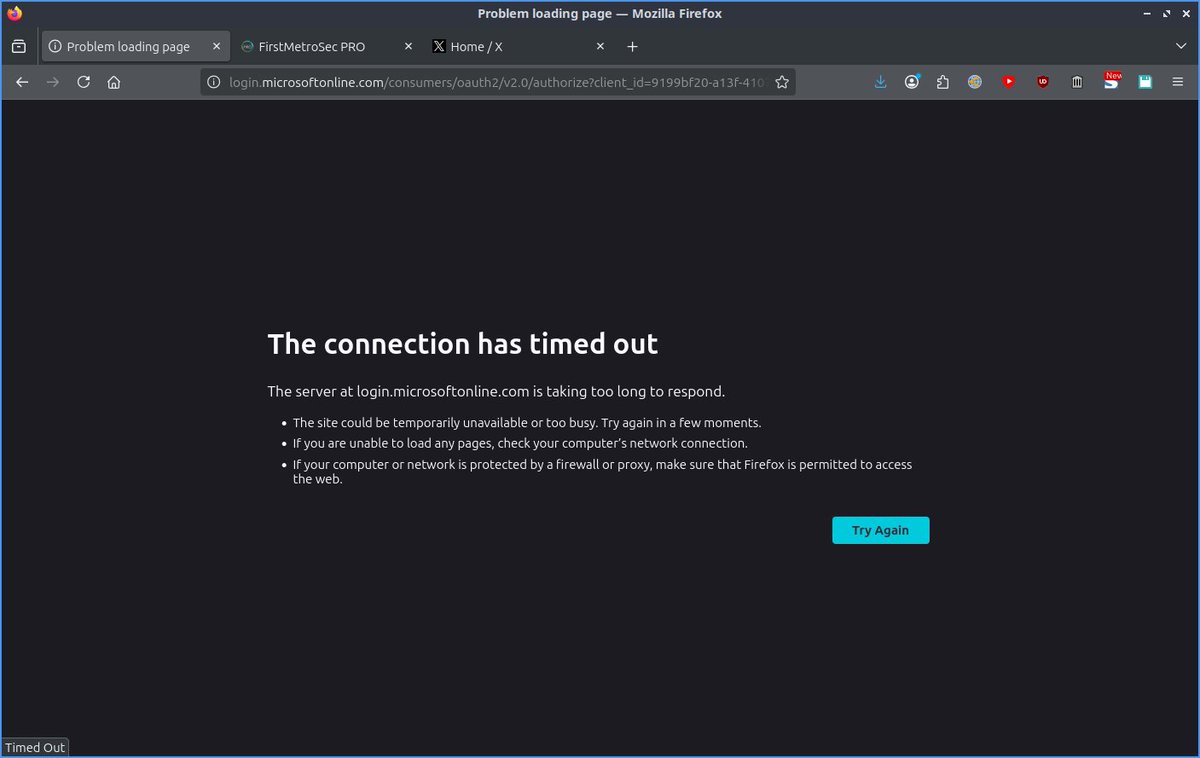This screenshot has height=758, width=1200.
Task: Open the Firefox View button at tab bar left
Action: pos(18,46)
